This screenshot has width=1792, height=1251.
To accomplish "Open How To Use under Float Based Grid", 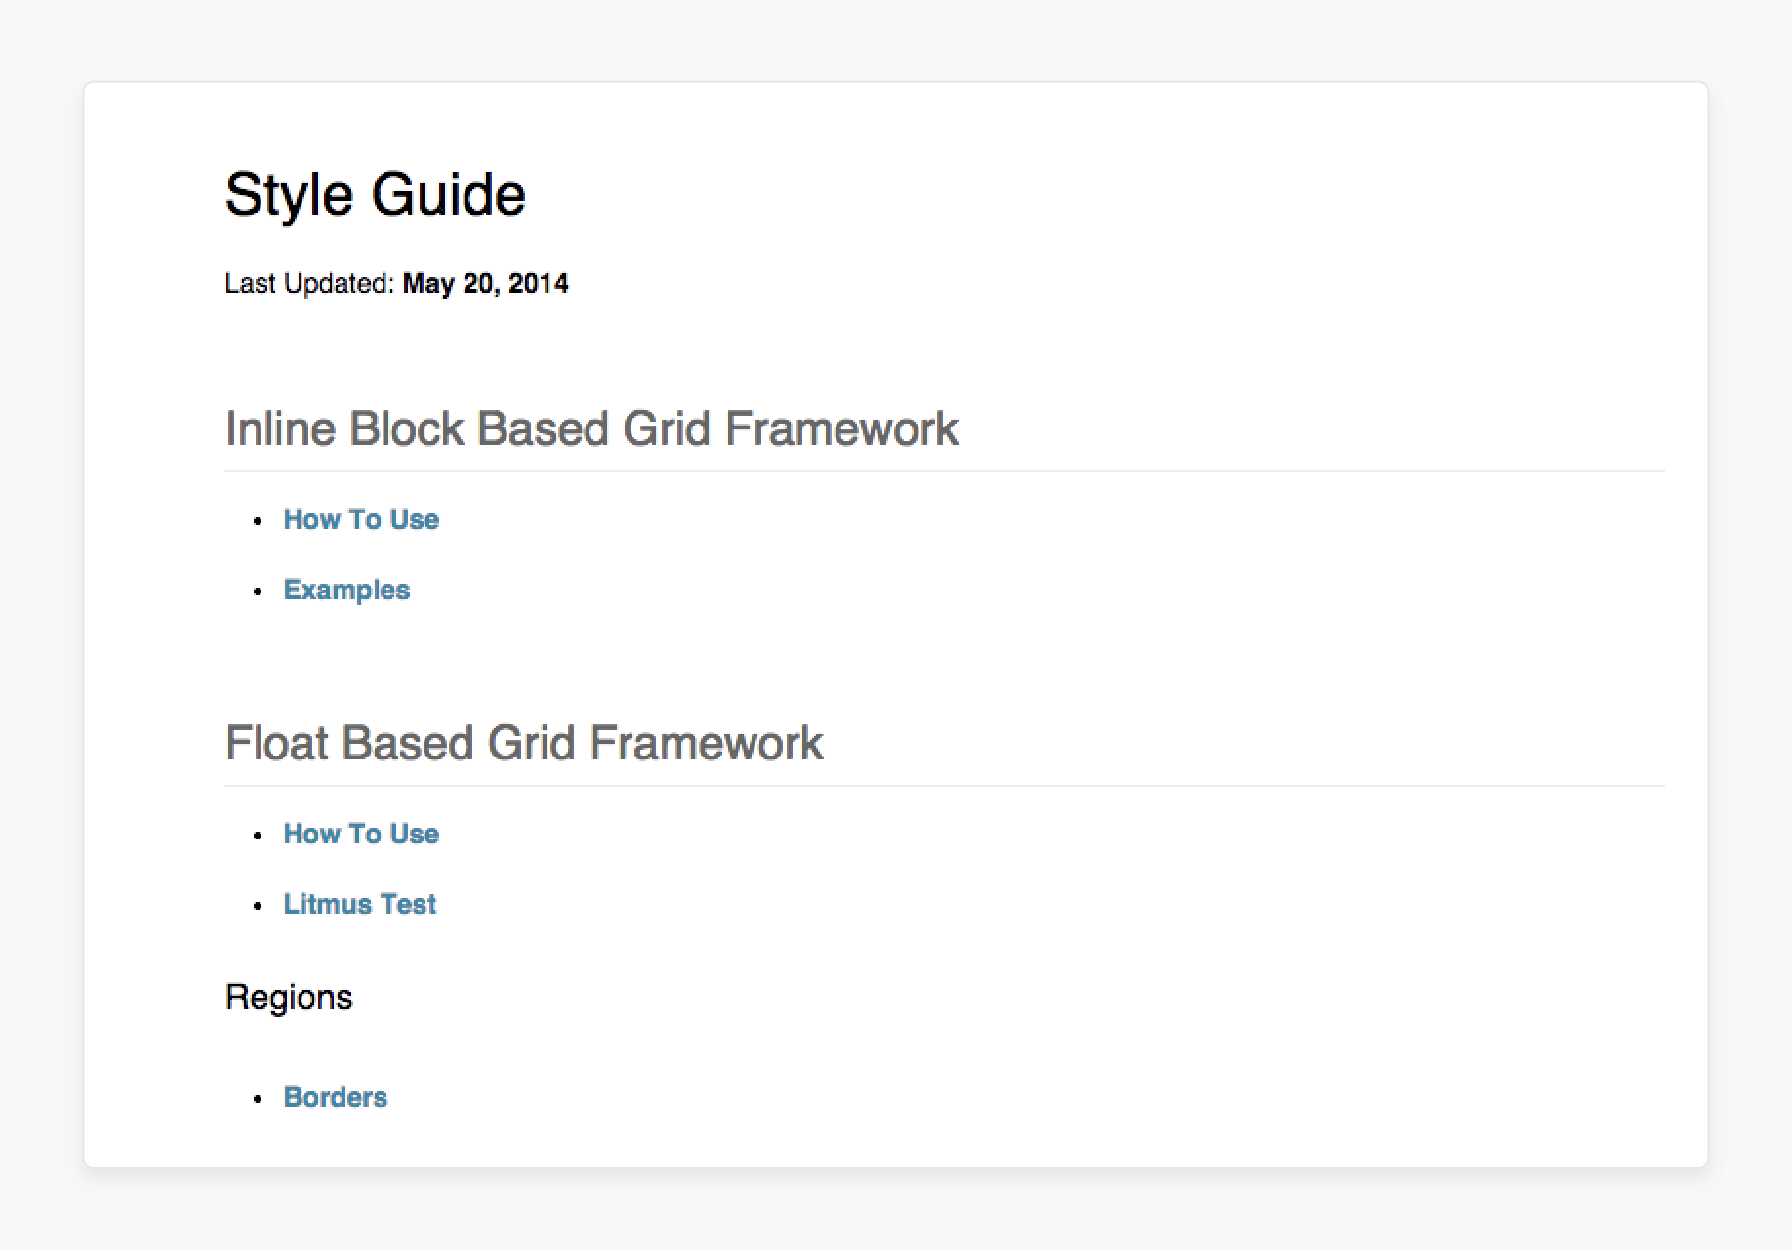I will pyautogui.click(x=361, y=834).
